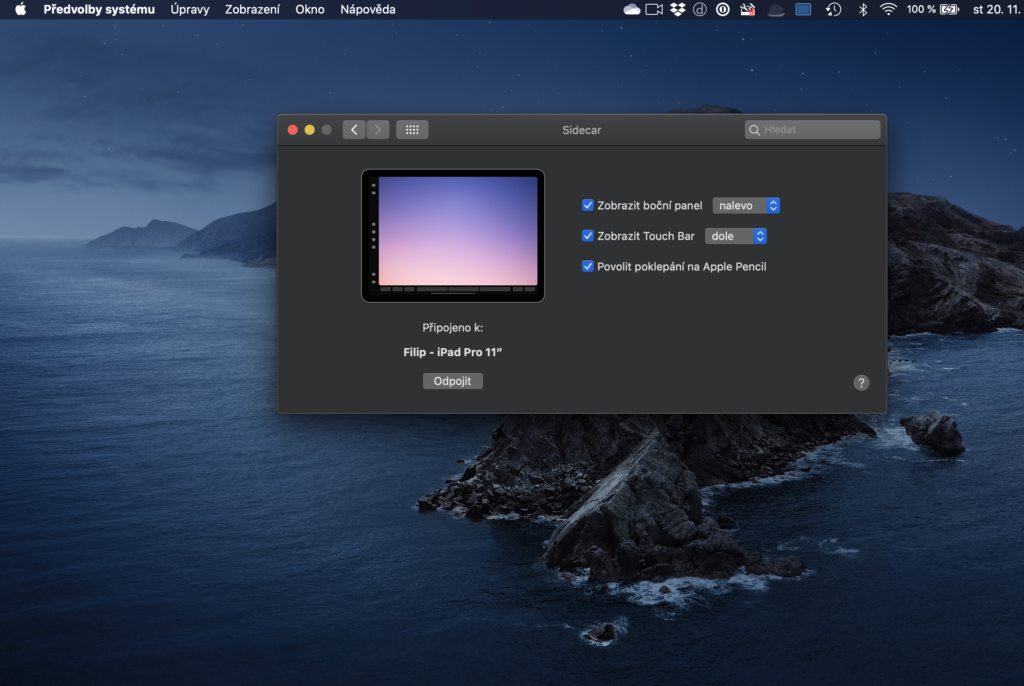
Task: Open Time Machine menu bar icon
Action: tap(833, 9)
